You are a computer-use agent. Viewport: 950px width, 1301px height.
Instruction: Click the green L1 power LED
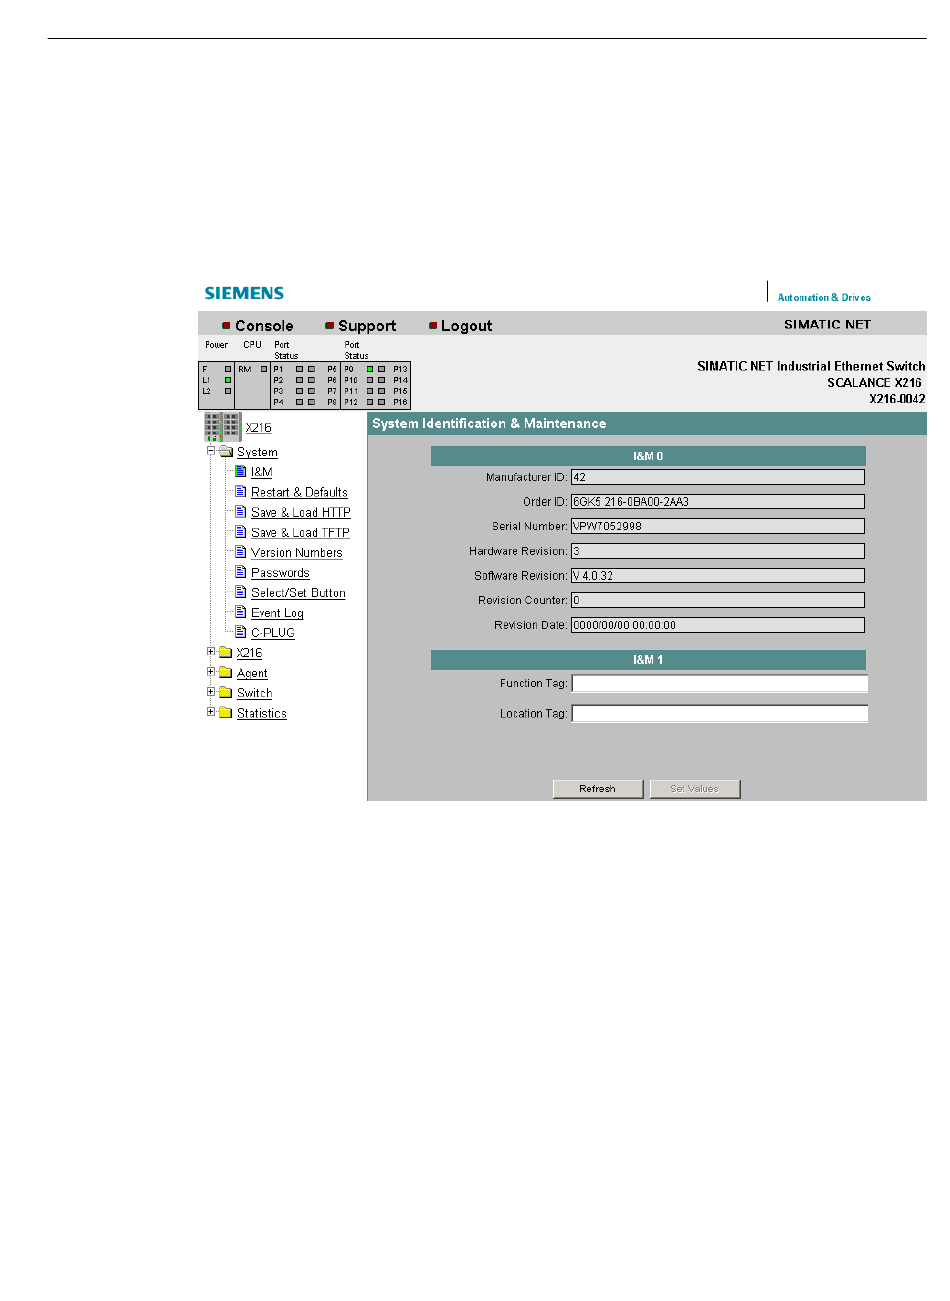[228, 380]
